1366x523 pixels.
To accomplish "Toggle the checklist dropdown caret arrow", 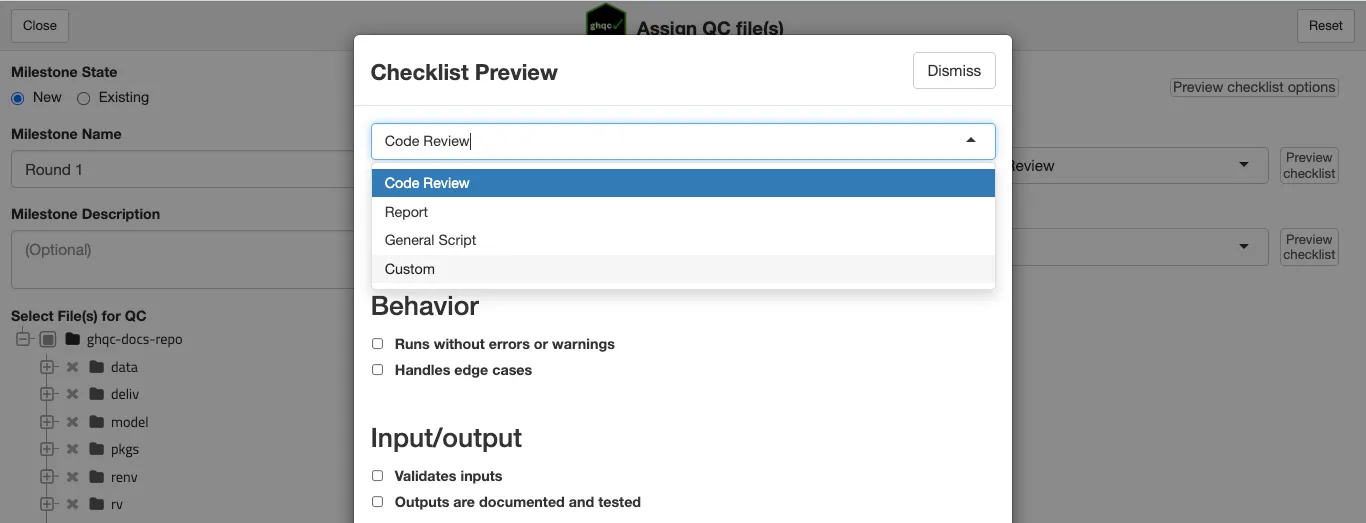I will tap(970, 141).
